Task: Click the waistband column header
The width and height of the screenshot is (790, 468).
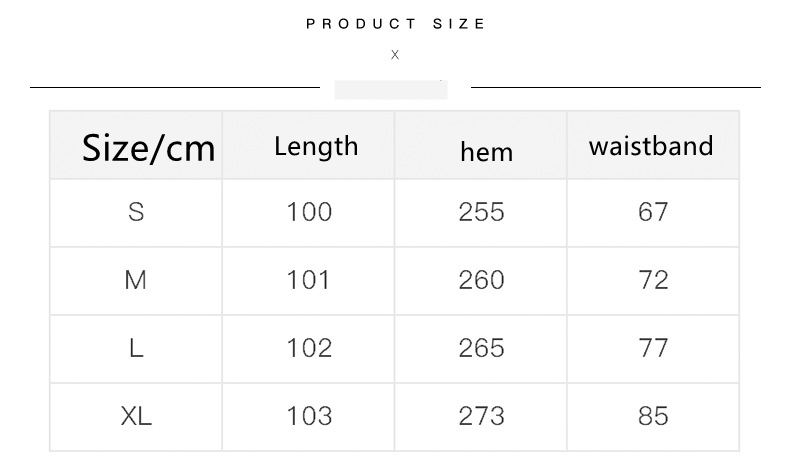Action: [651, 146]
